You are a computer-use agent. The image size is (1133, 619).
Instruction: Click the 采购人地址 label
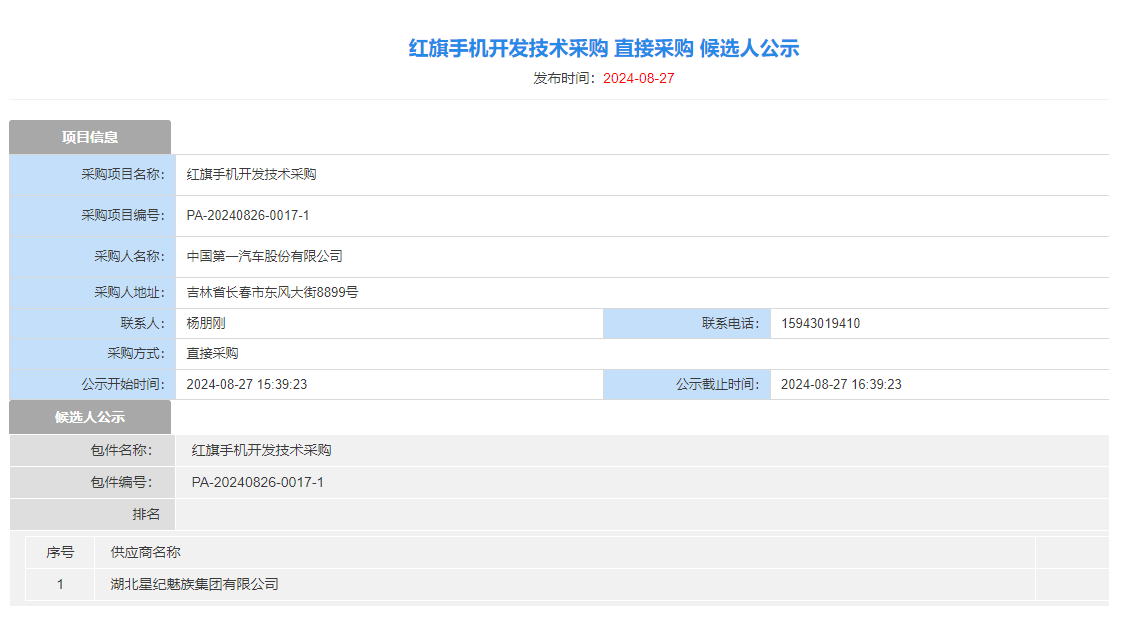(x=129, y=293)
